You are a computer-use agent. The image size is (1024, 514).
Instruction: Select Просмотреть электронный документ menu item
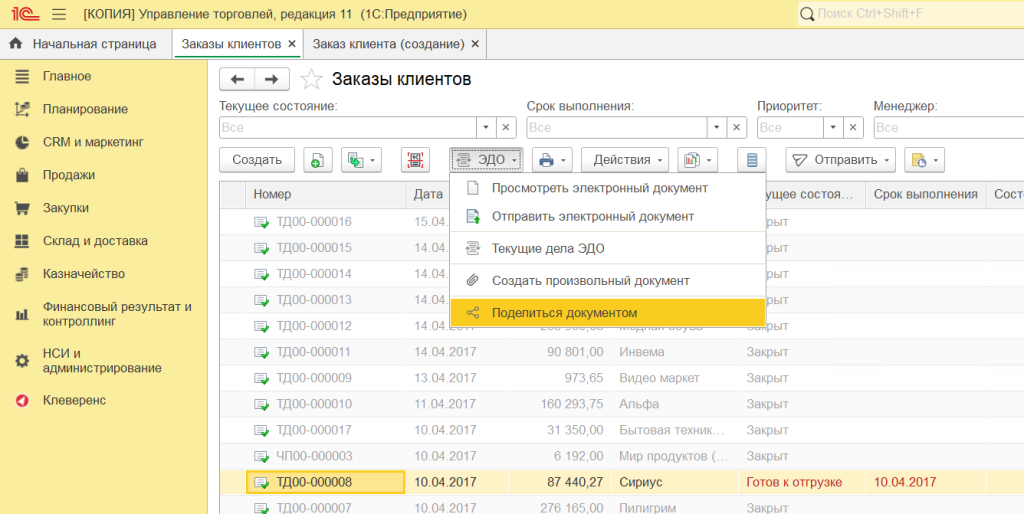607,188
